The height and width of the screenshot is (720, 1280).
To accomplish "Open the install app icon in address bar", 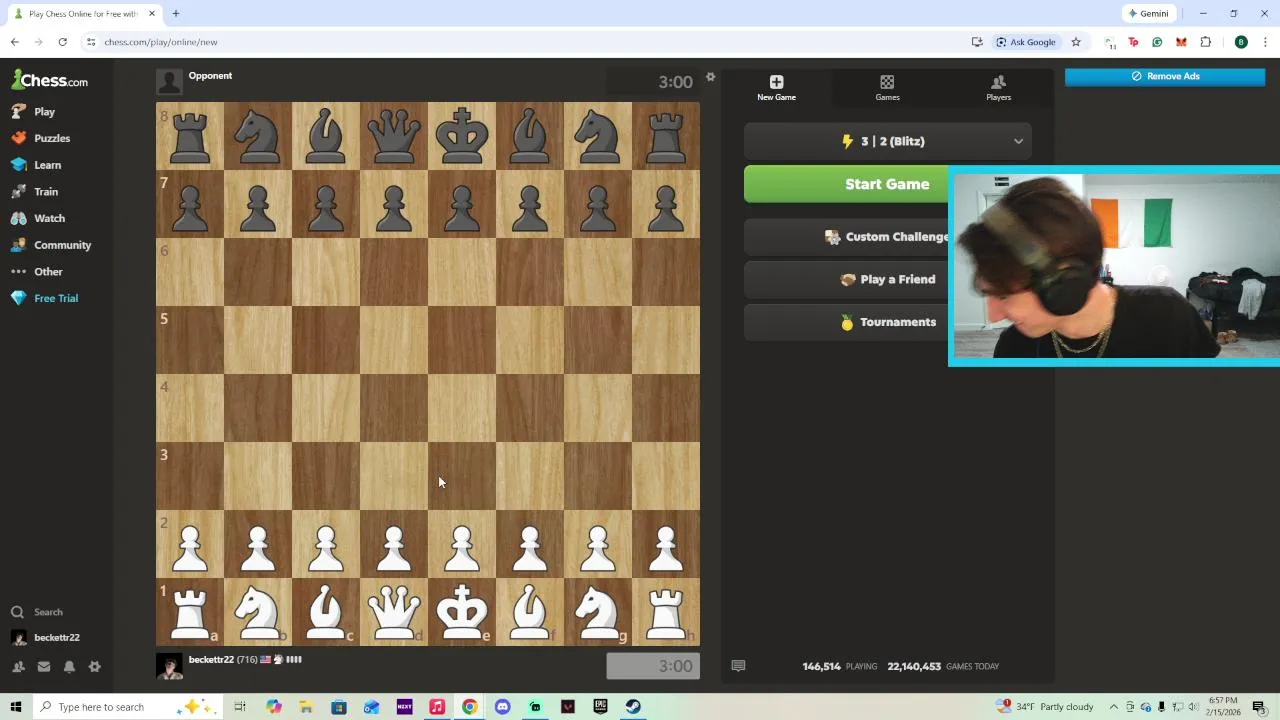I will [977, 42].
